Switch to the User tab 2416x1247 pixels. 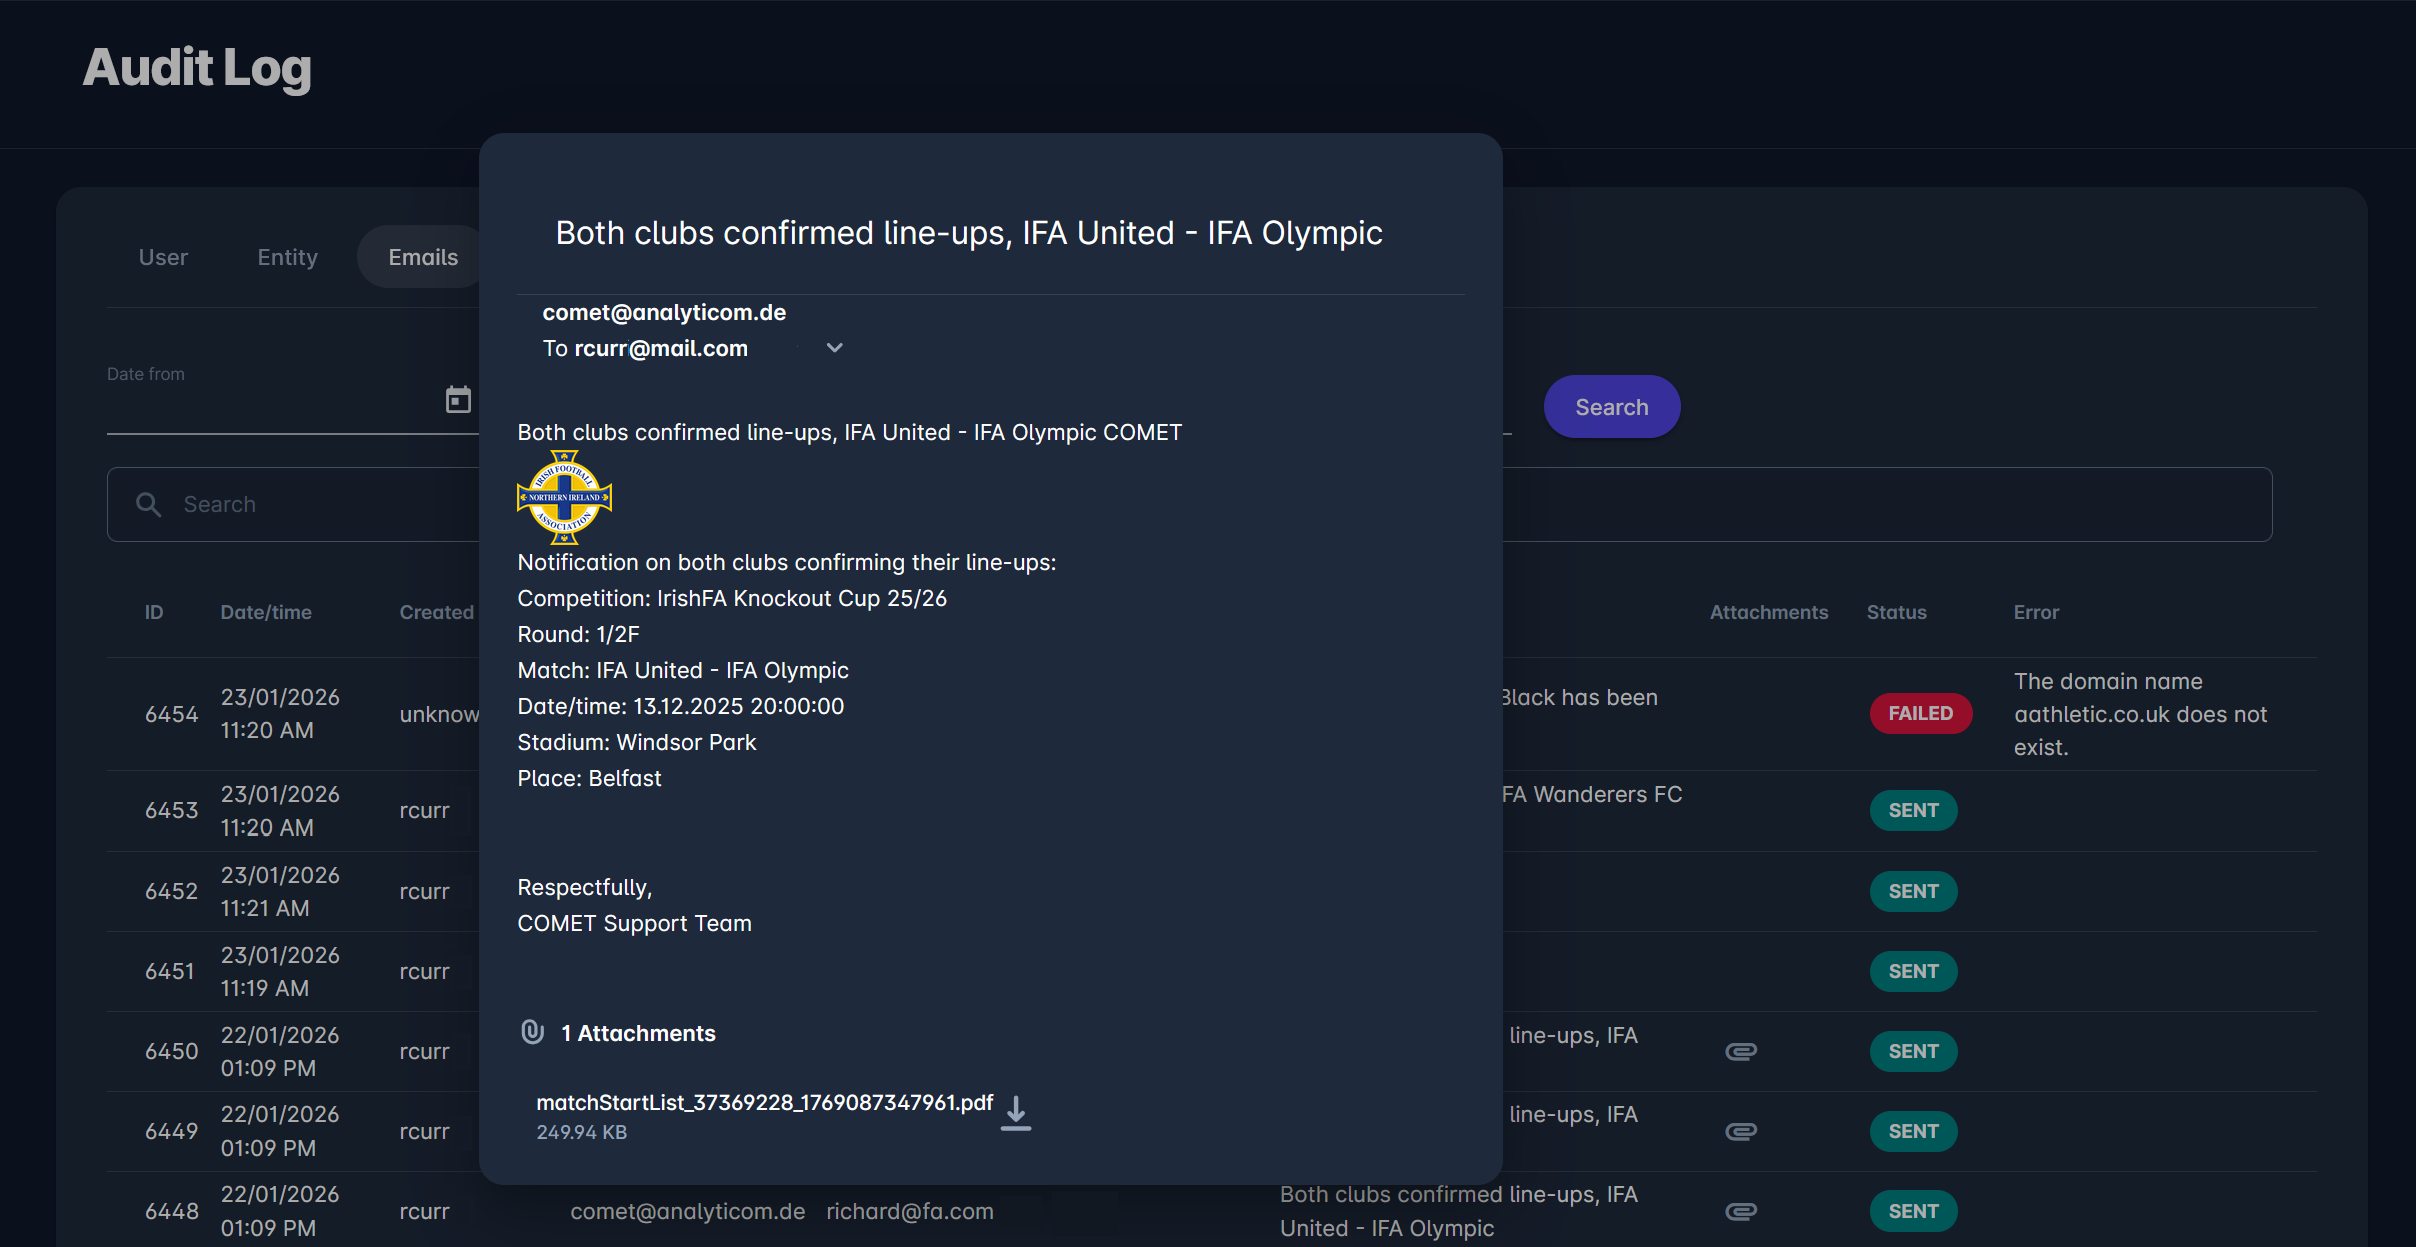click(x=163, y=257)
